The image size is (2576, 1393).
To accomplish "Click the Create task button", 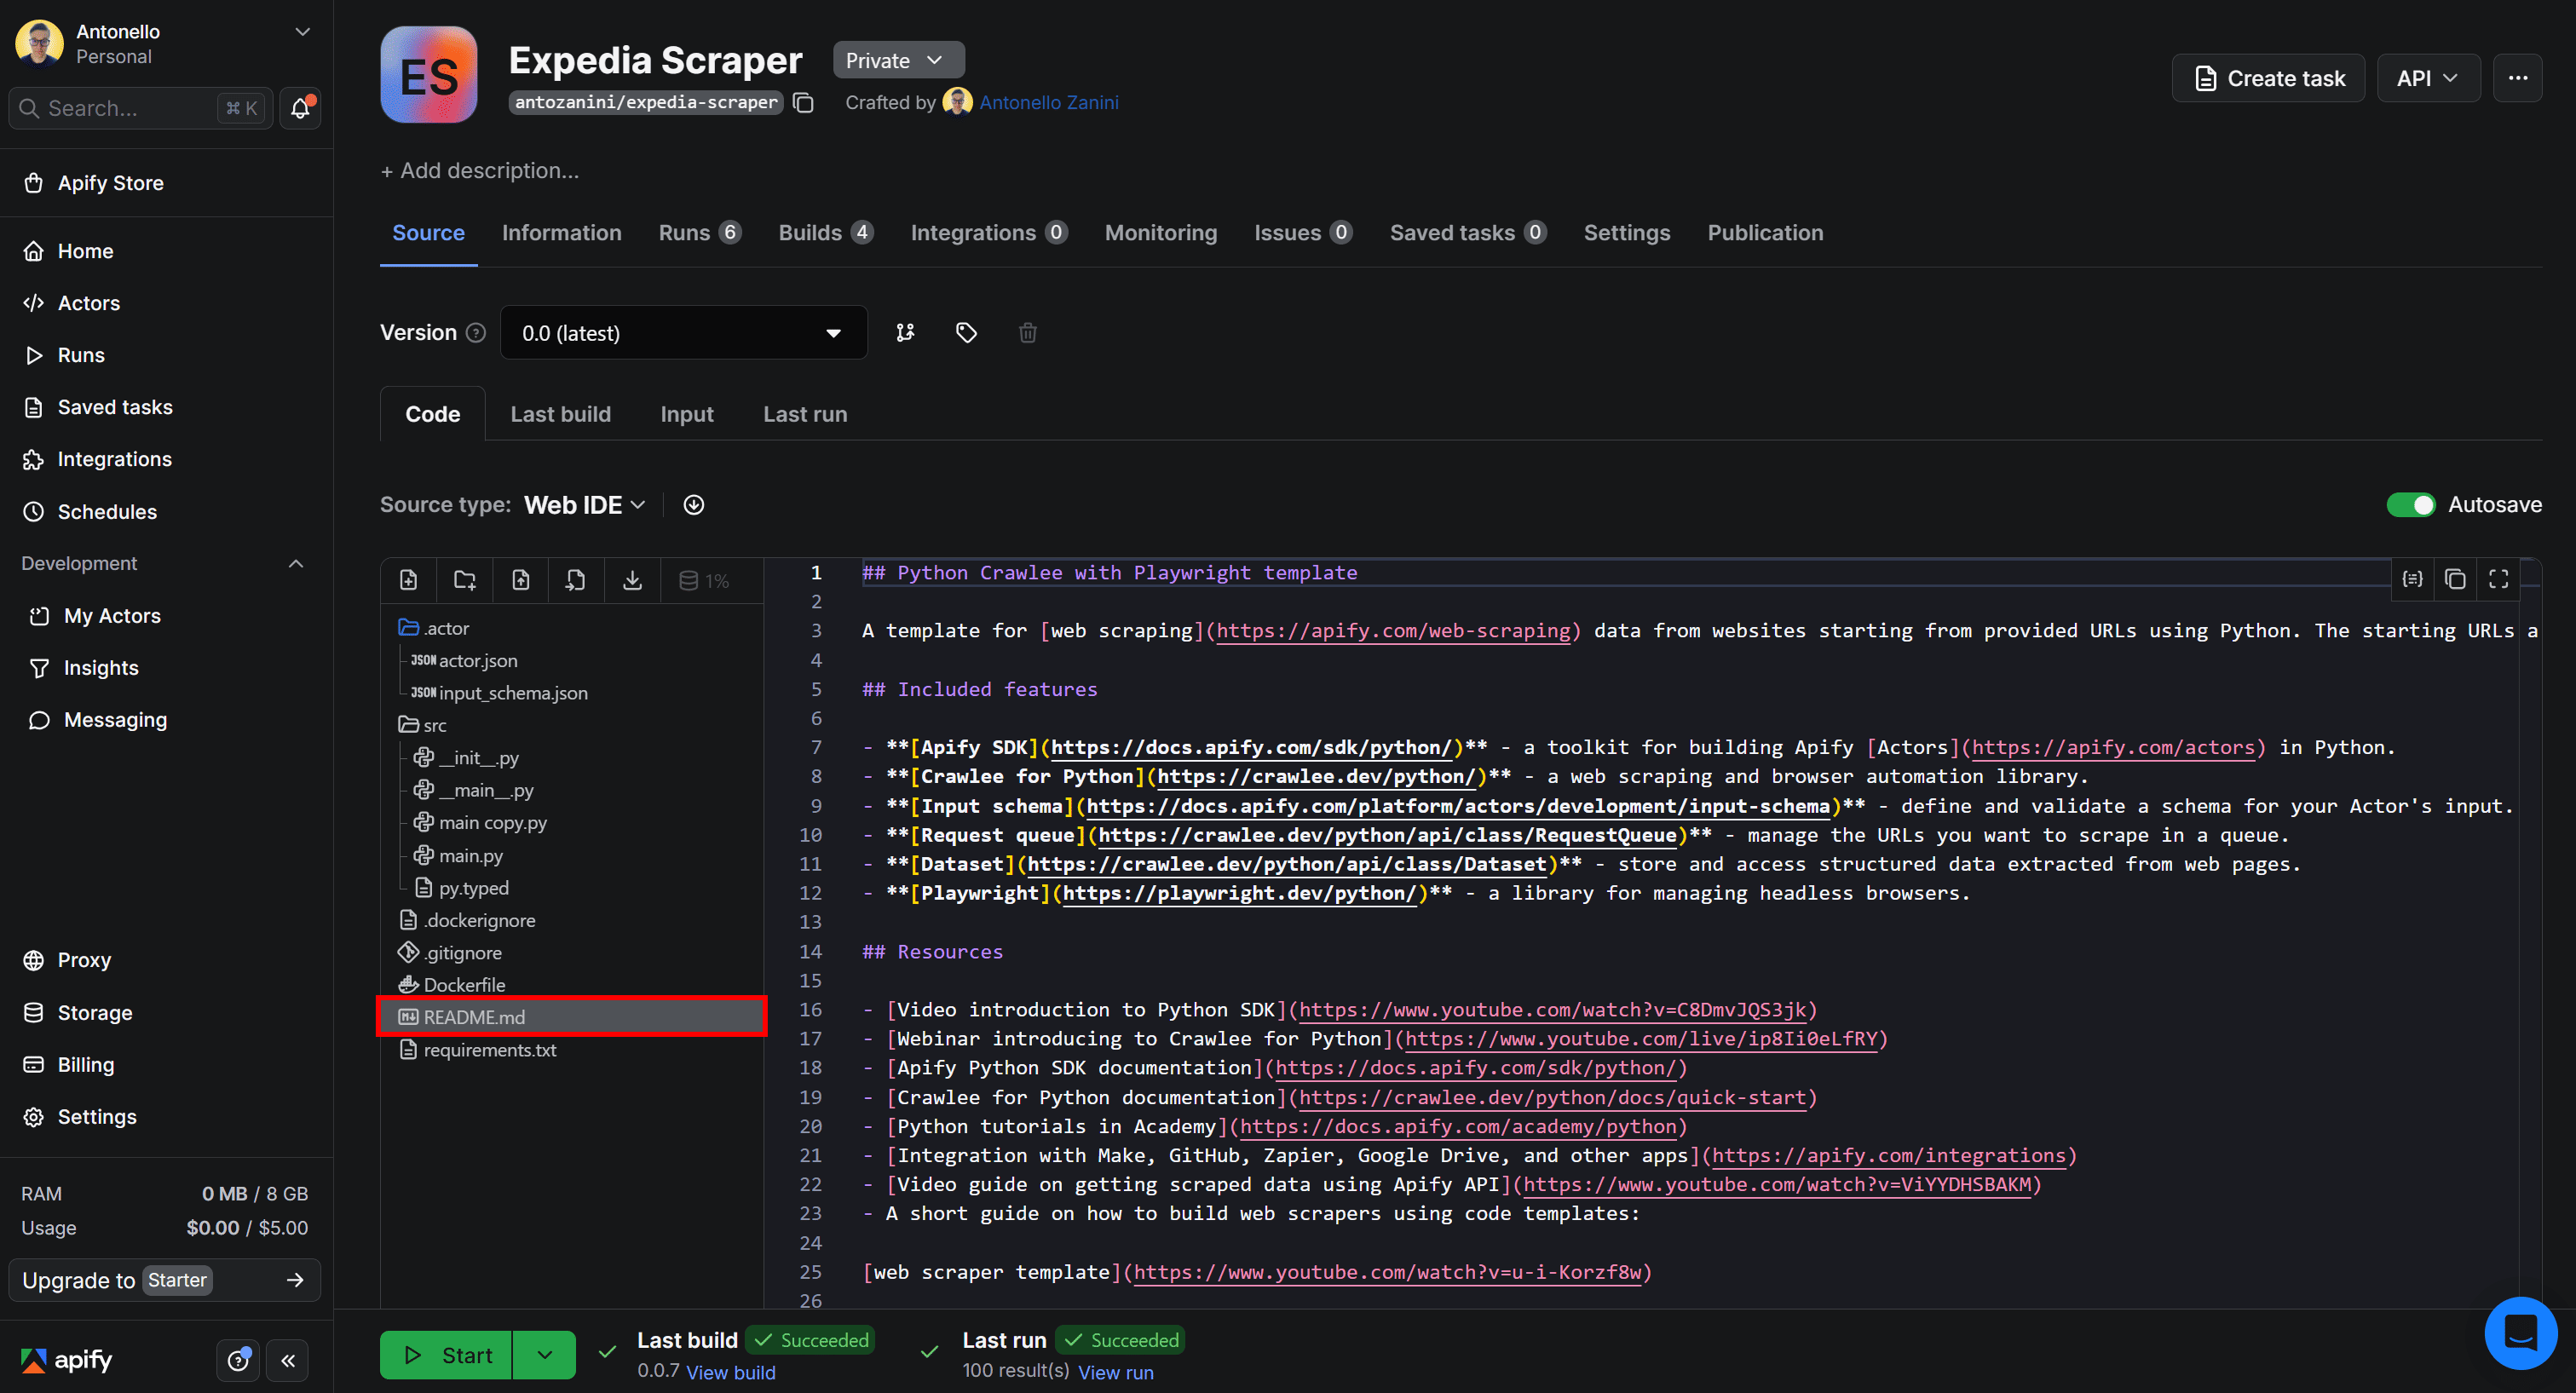I will pos(2267,77).
